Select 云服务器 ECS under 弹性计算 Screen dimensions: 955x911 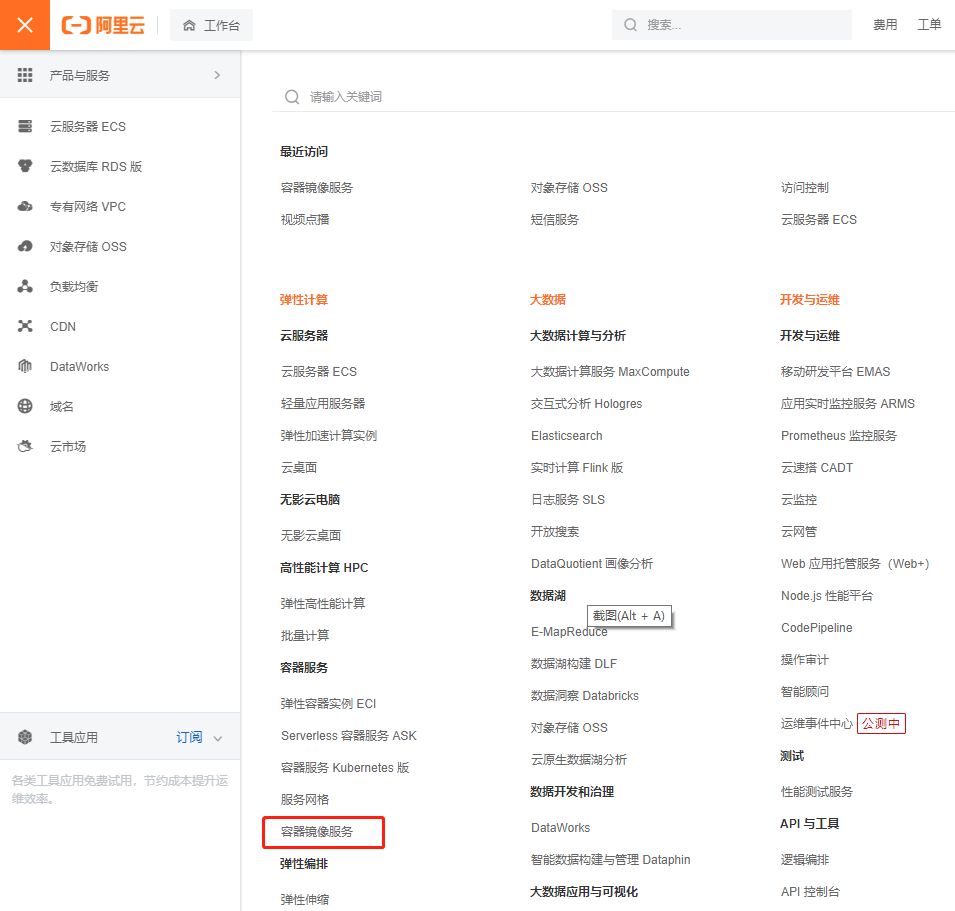click(x=319, y=371)
